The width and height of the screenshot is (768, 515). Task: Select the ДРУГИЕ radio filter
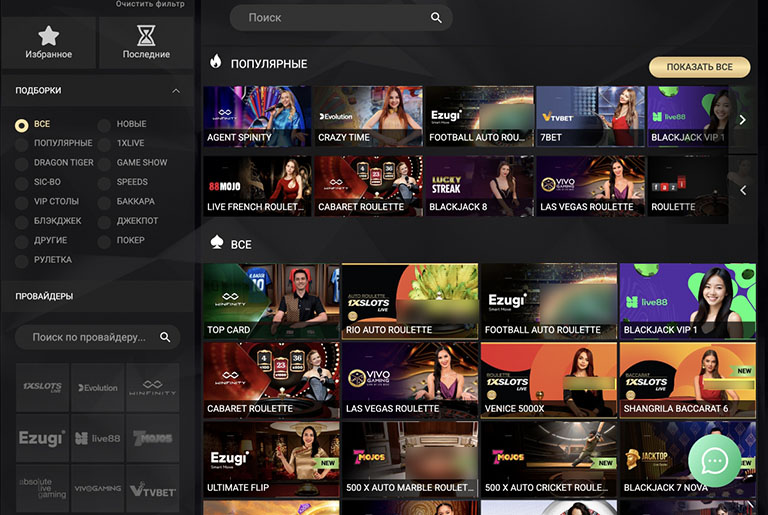point(22,242)
